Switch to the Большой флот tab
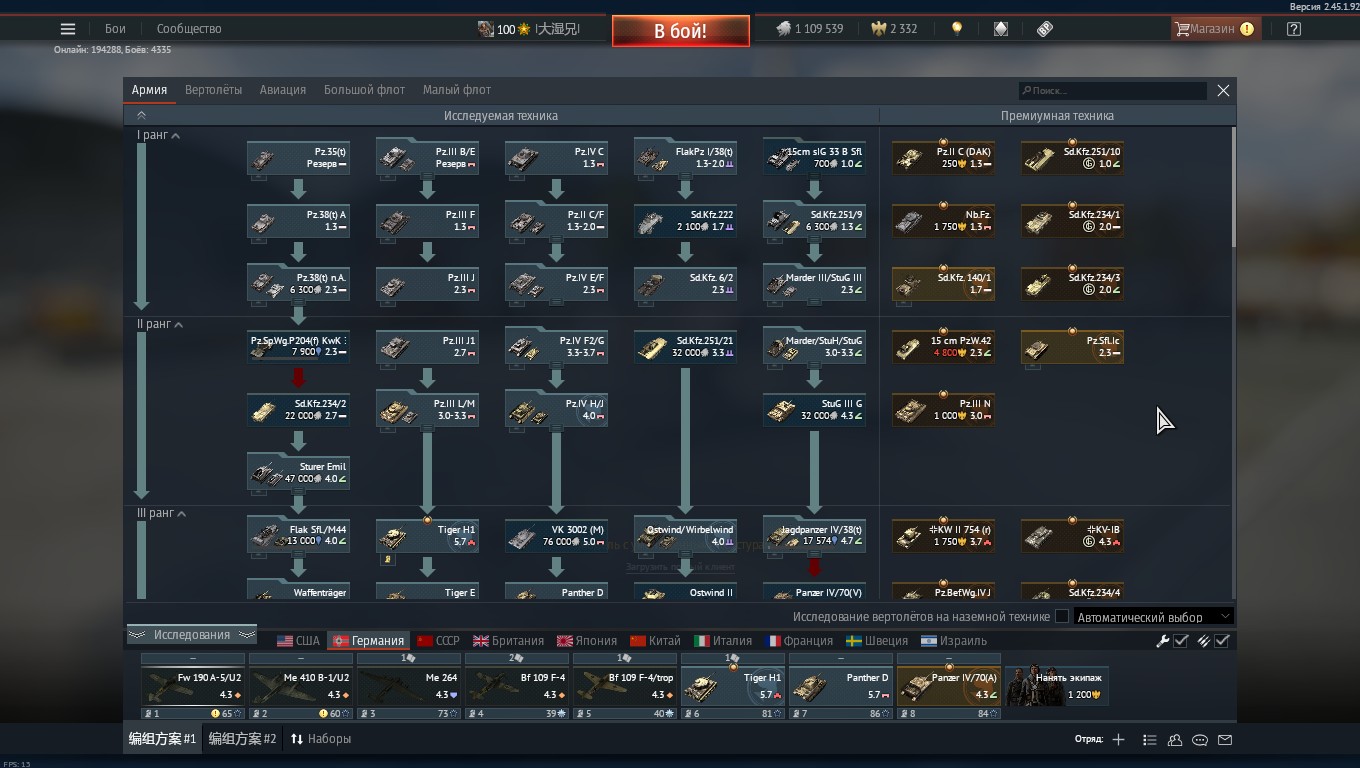Screen dimensions: 1360x768 click(x=364, y=90)
